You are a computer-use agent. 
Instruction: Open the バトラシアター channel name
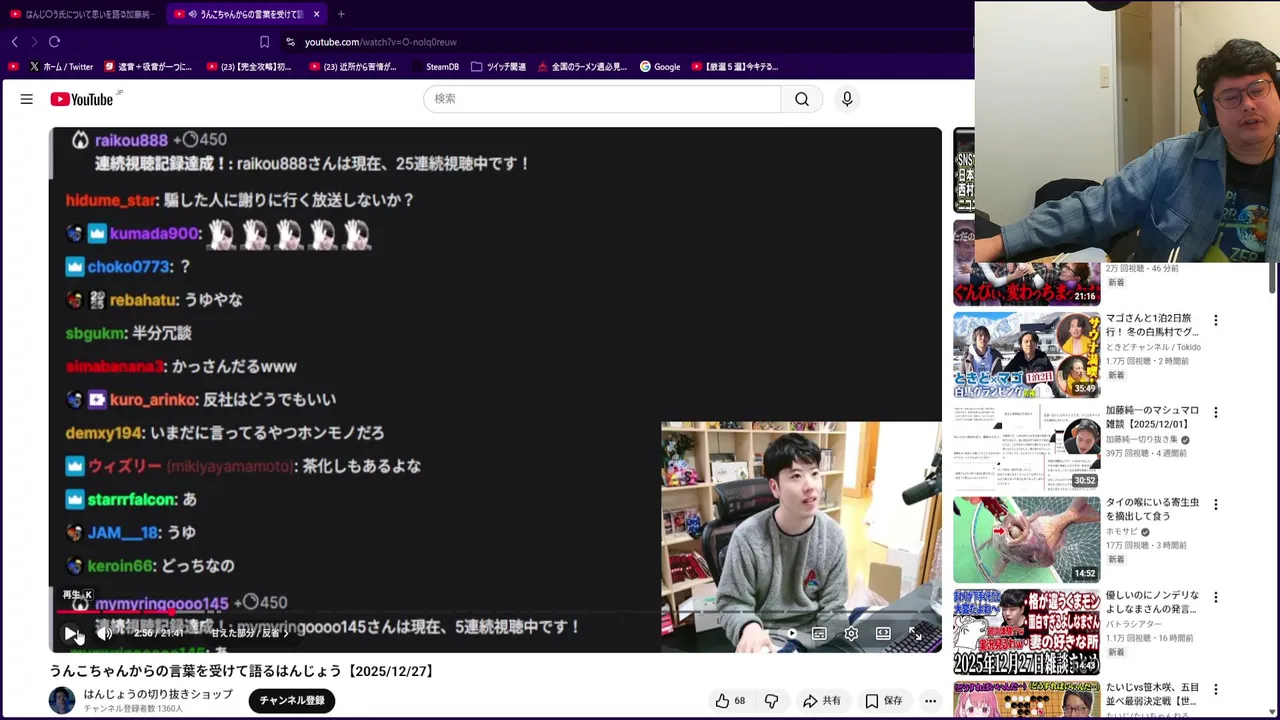(1134, 624)
